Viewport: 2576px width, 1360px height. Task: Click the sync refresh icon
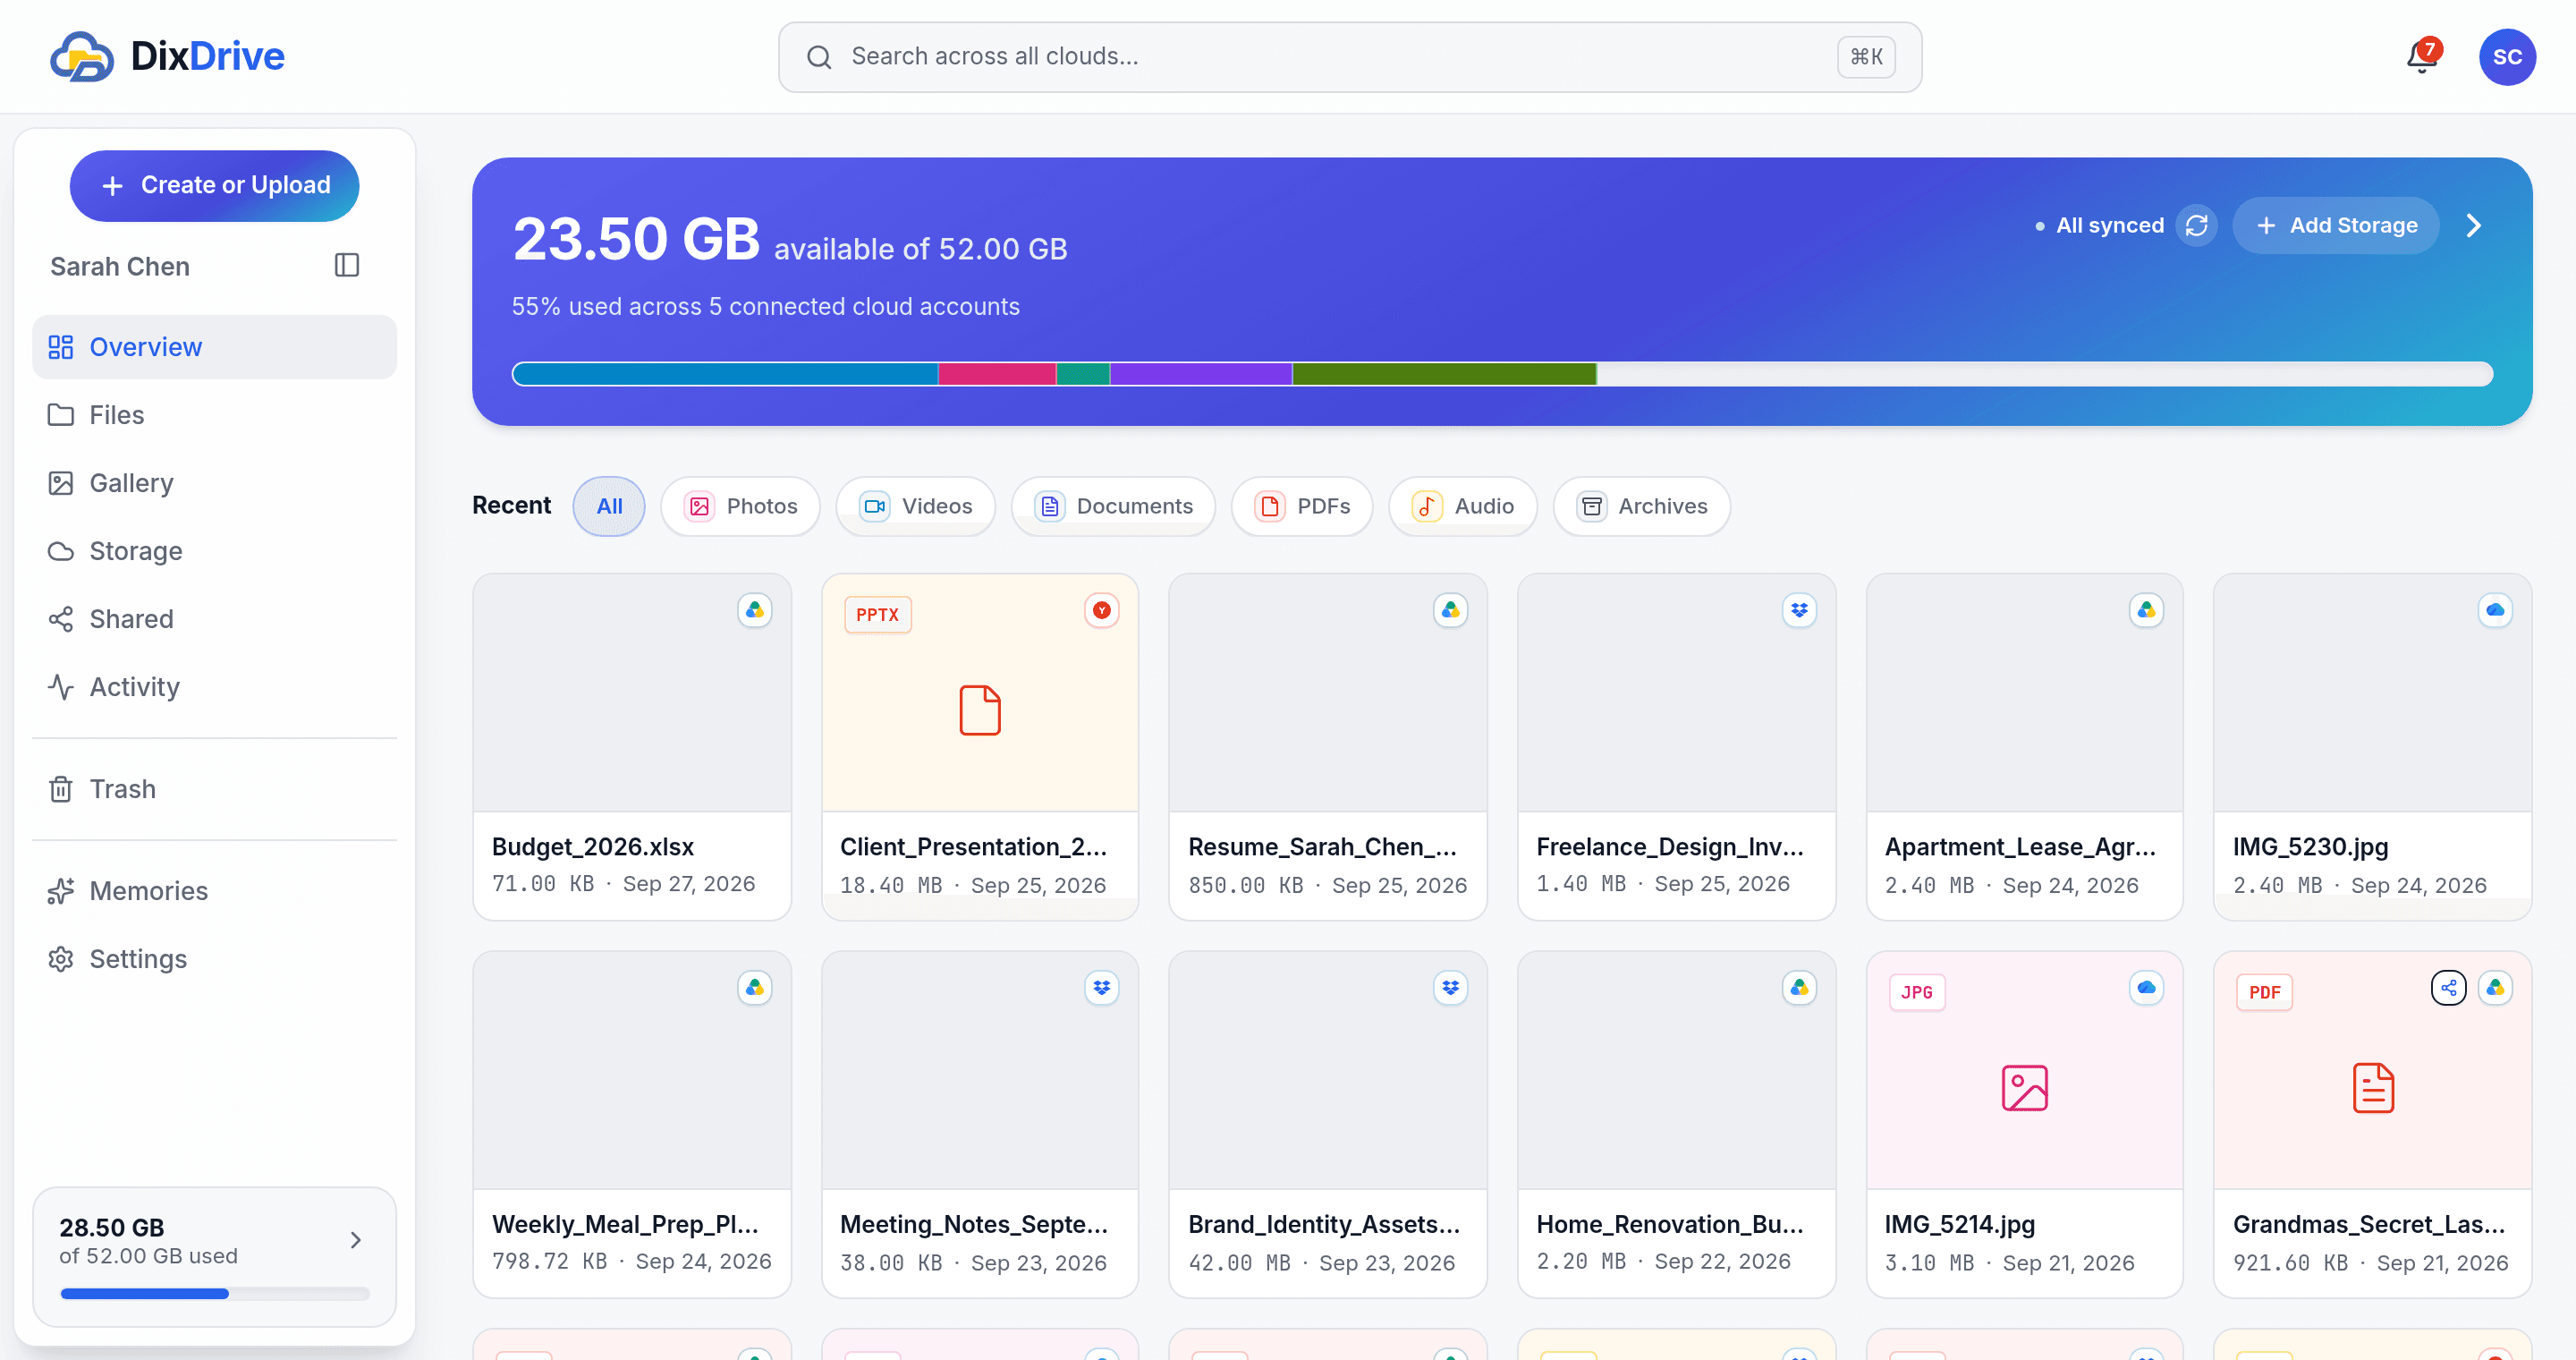tap(2196, 225)
